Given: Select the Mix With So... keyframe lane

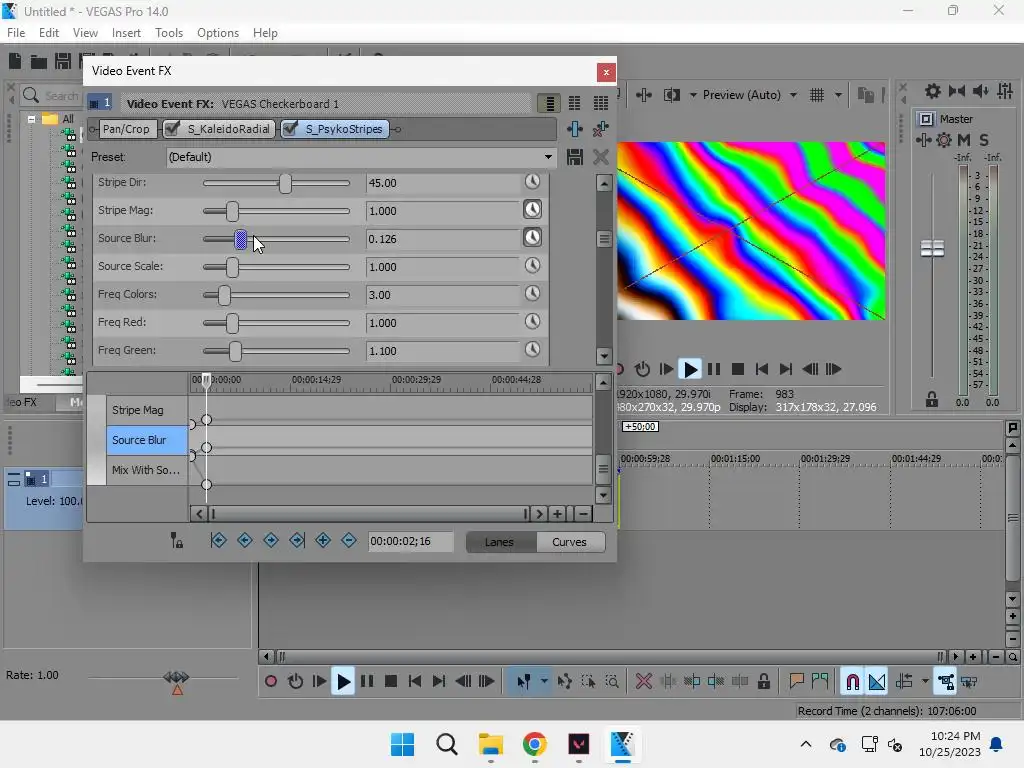Looking at the screenshot, I should 147,470.
